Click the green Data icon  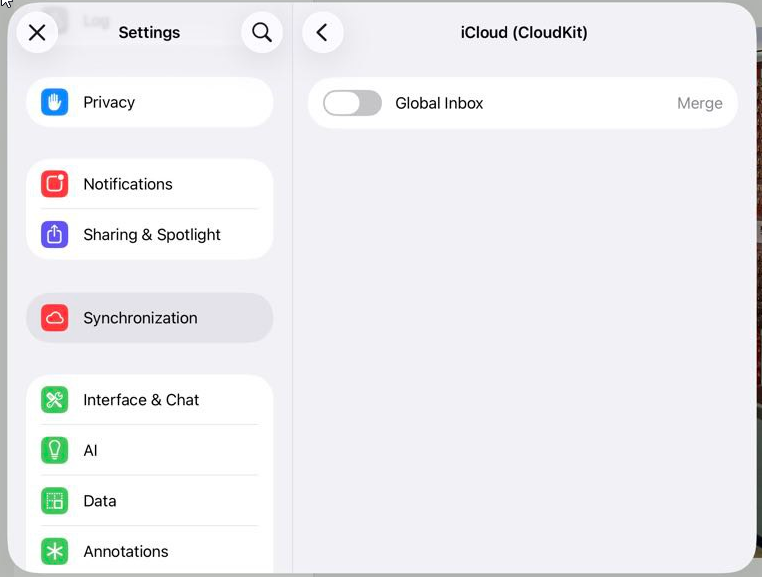point(54,501)
